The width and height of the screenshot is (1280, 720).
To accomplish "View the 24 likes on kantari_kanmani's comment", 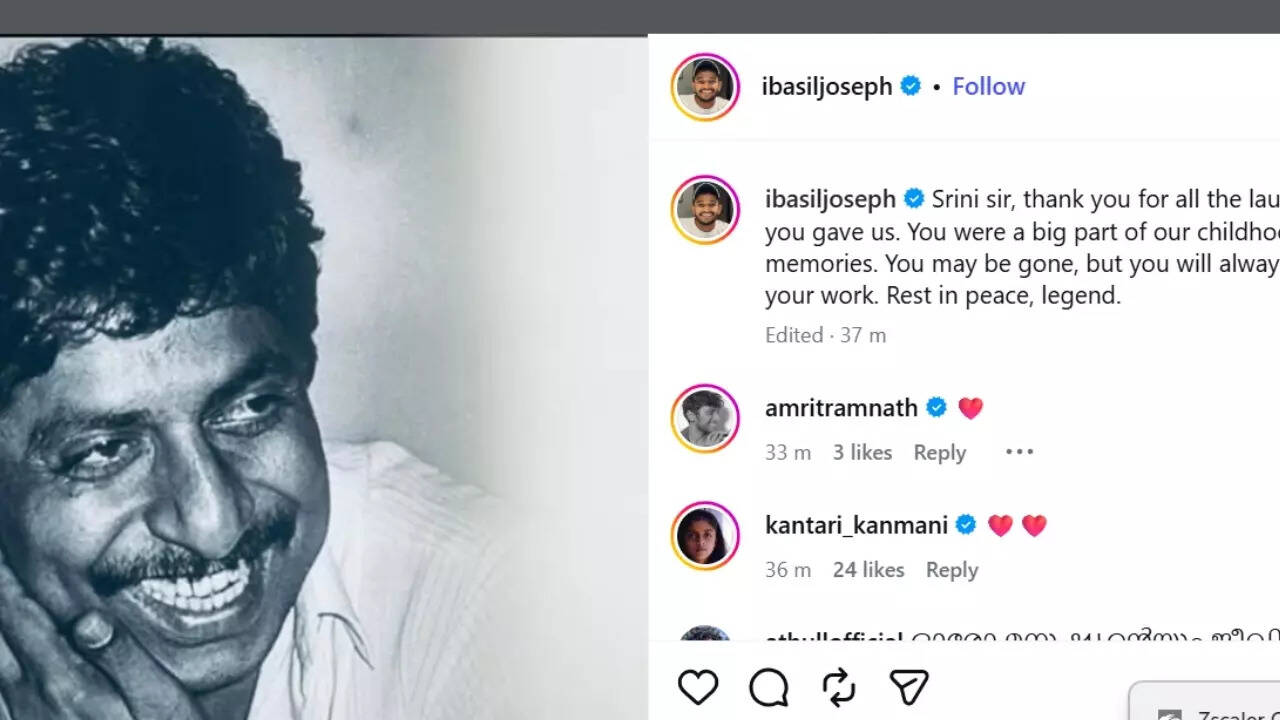I will (868, 570).
